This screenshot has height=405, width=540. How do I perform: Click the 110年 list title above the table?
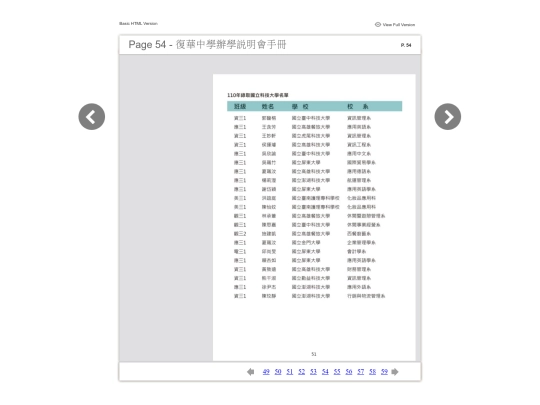click(x=258, y=95)
